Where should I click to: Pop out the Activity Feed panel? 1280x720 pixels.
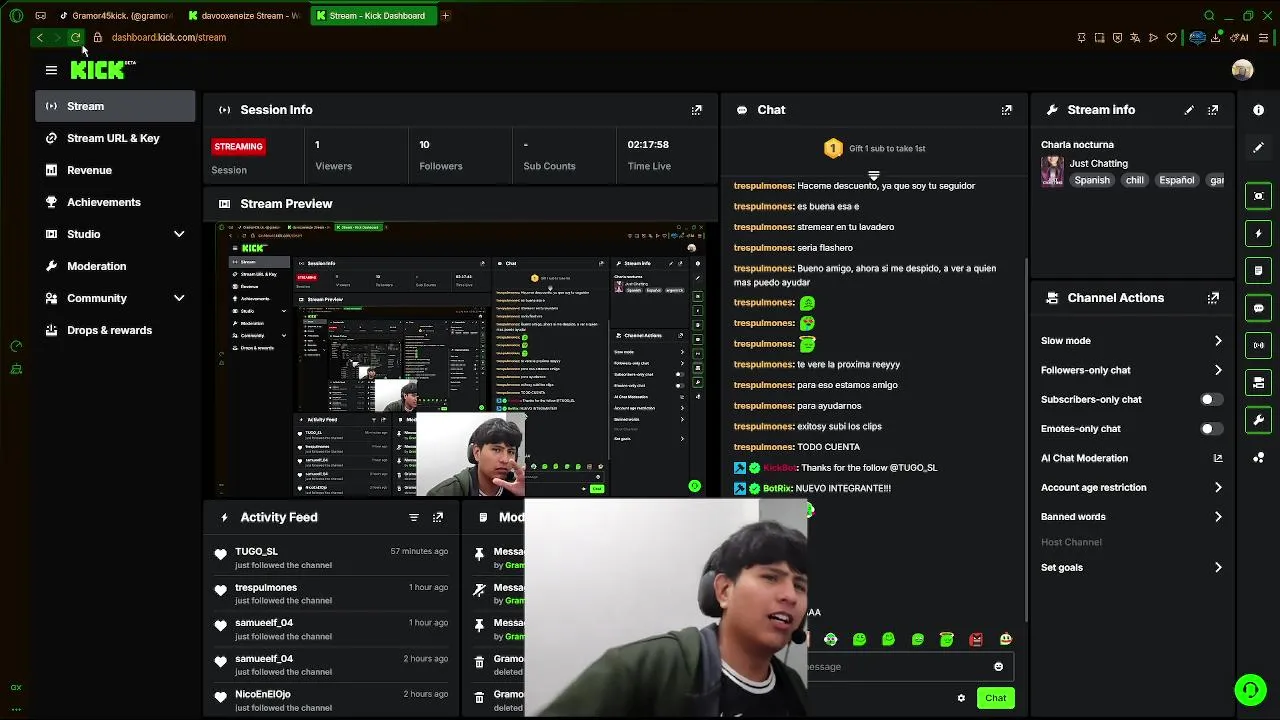point(438,518)
